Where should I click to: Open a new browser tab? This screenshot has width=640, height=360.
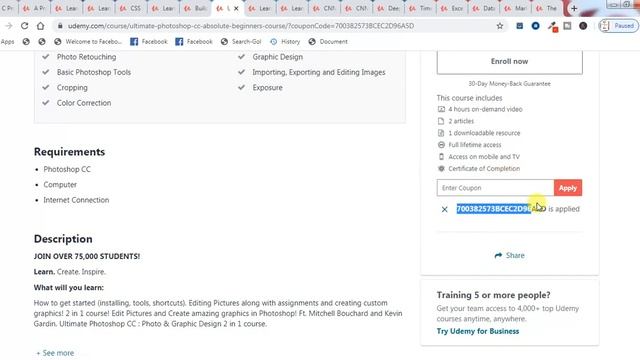point(574,8)
